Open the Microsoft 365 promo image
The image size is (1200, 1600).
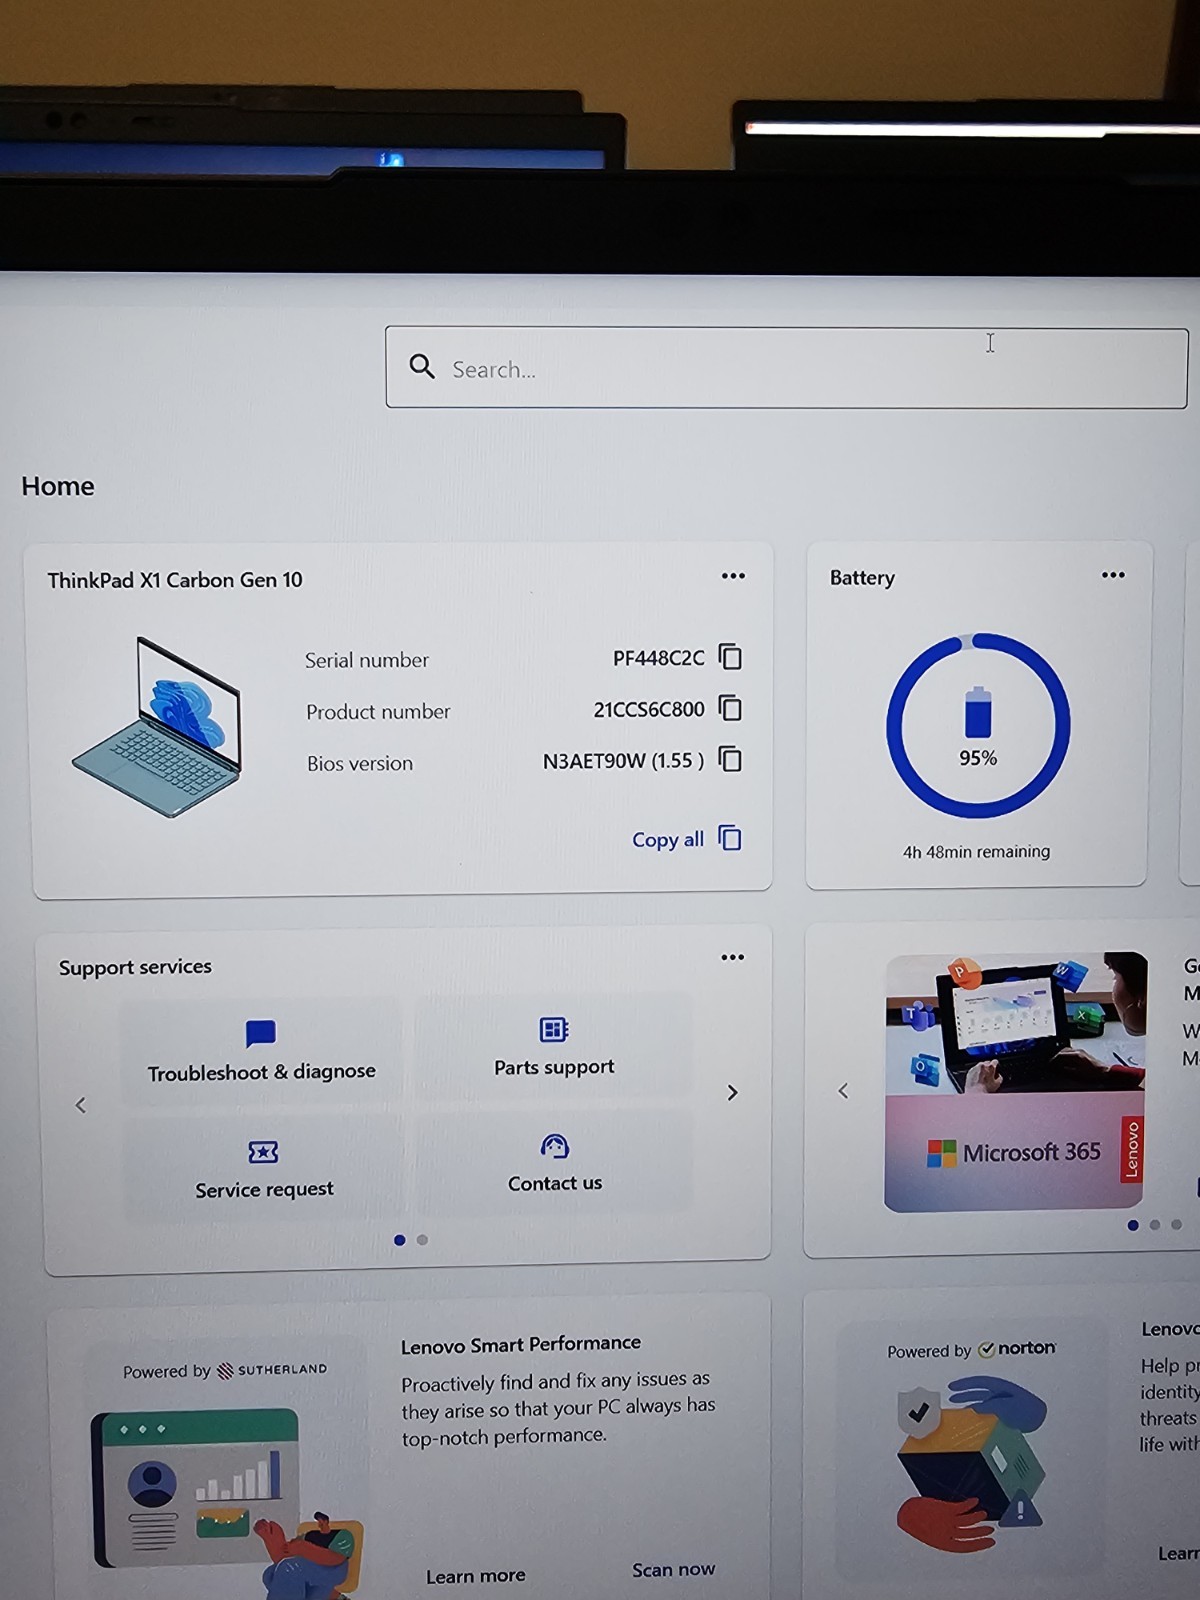click(1016, 1081)
